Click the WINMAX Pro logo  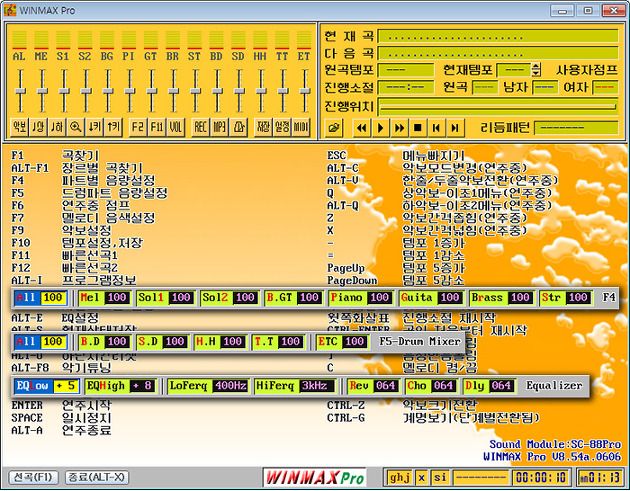click(x=315, y=477)
